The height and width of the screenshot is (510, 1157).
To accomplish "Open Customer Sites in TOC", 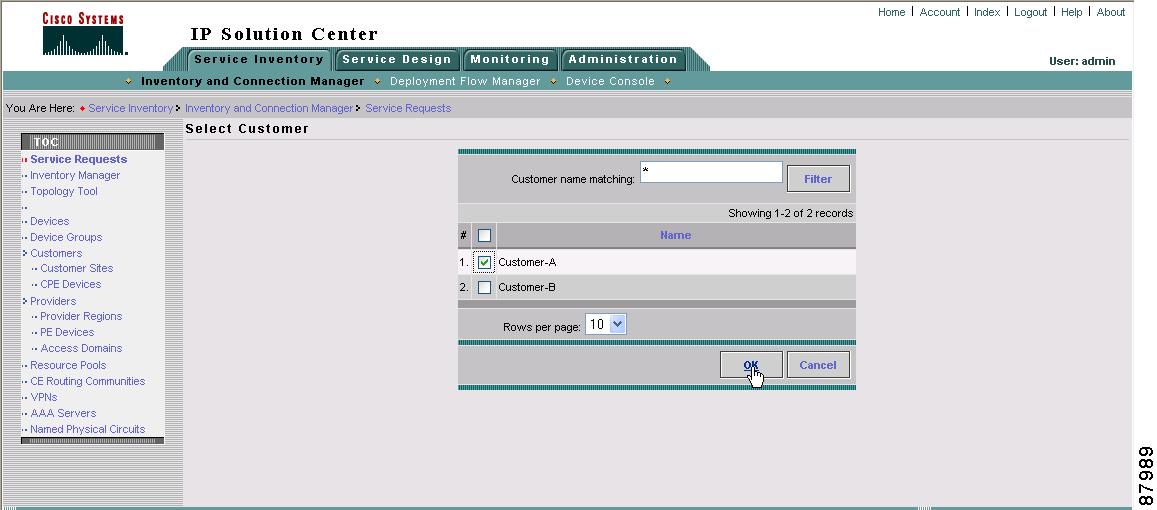I will (x=77, y=268).
